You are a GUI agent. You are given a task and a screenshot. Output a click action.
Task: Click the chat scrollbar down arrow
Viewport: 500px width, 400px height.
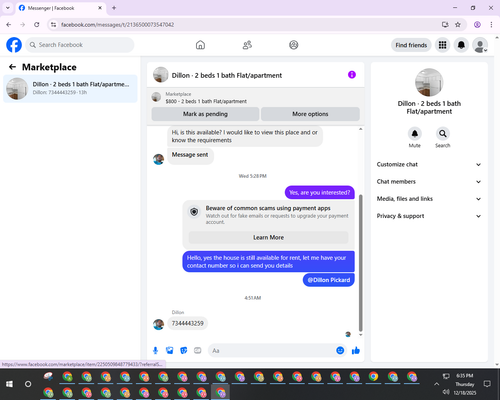[360, 335]
